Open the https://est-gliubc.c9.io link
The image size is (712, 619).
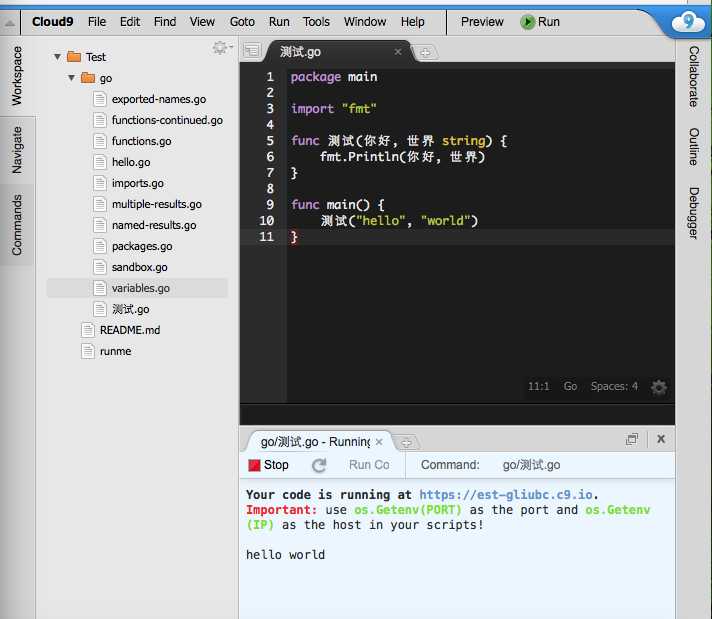click(x=506, y=495)
